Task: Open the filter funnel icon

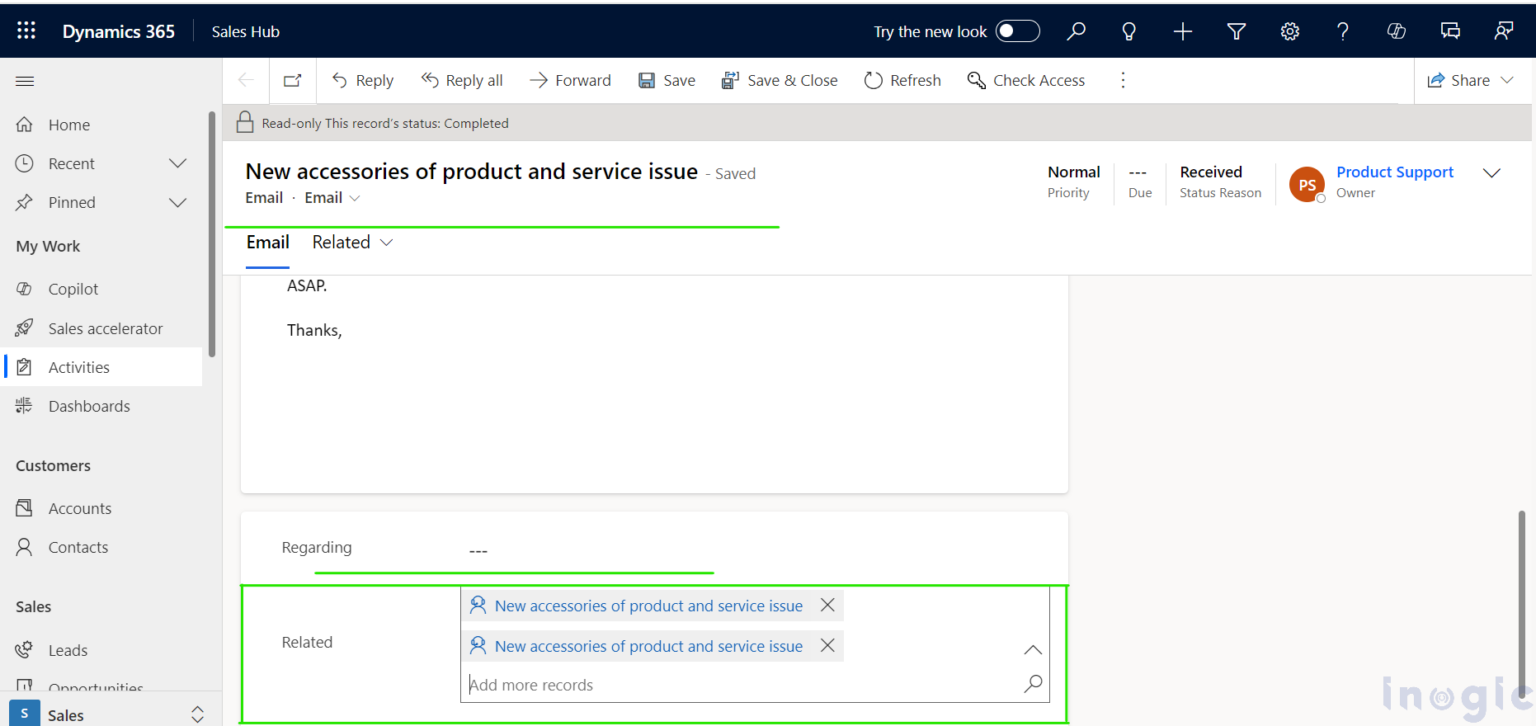Action: click(x=1236, y=31)
